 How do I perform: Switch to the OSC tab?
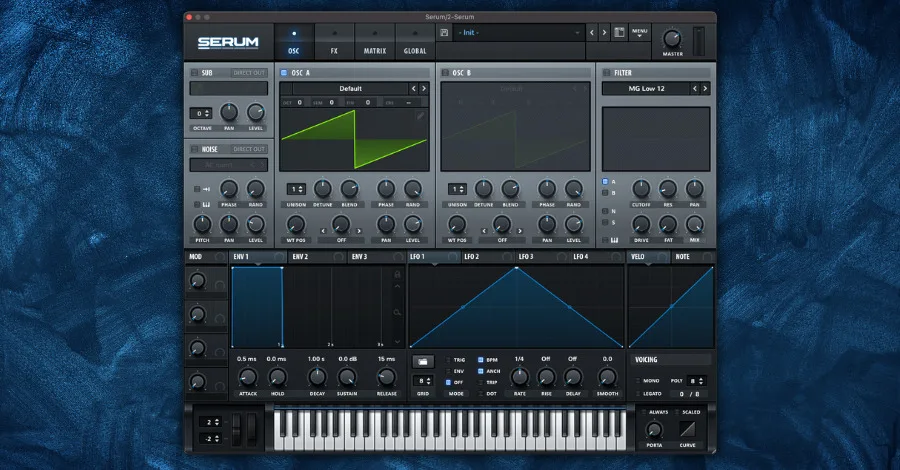click(x=294, y=41)
